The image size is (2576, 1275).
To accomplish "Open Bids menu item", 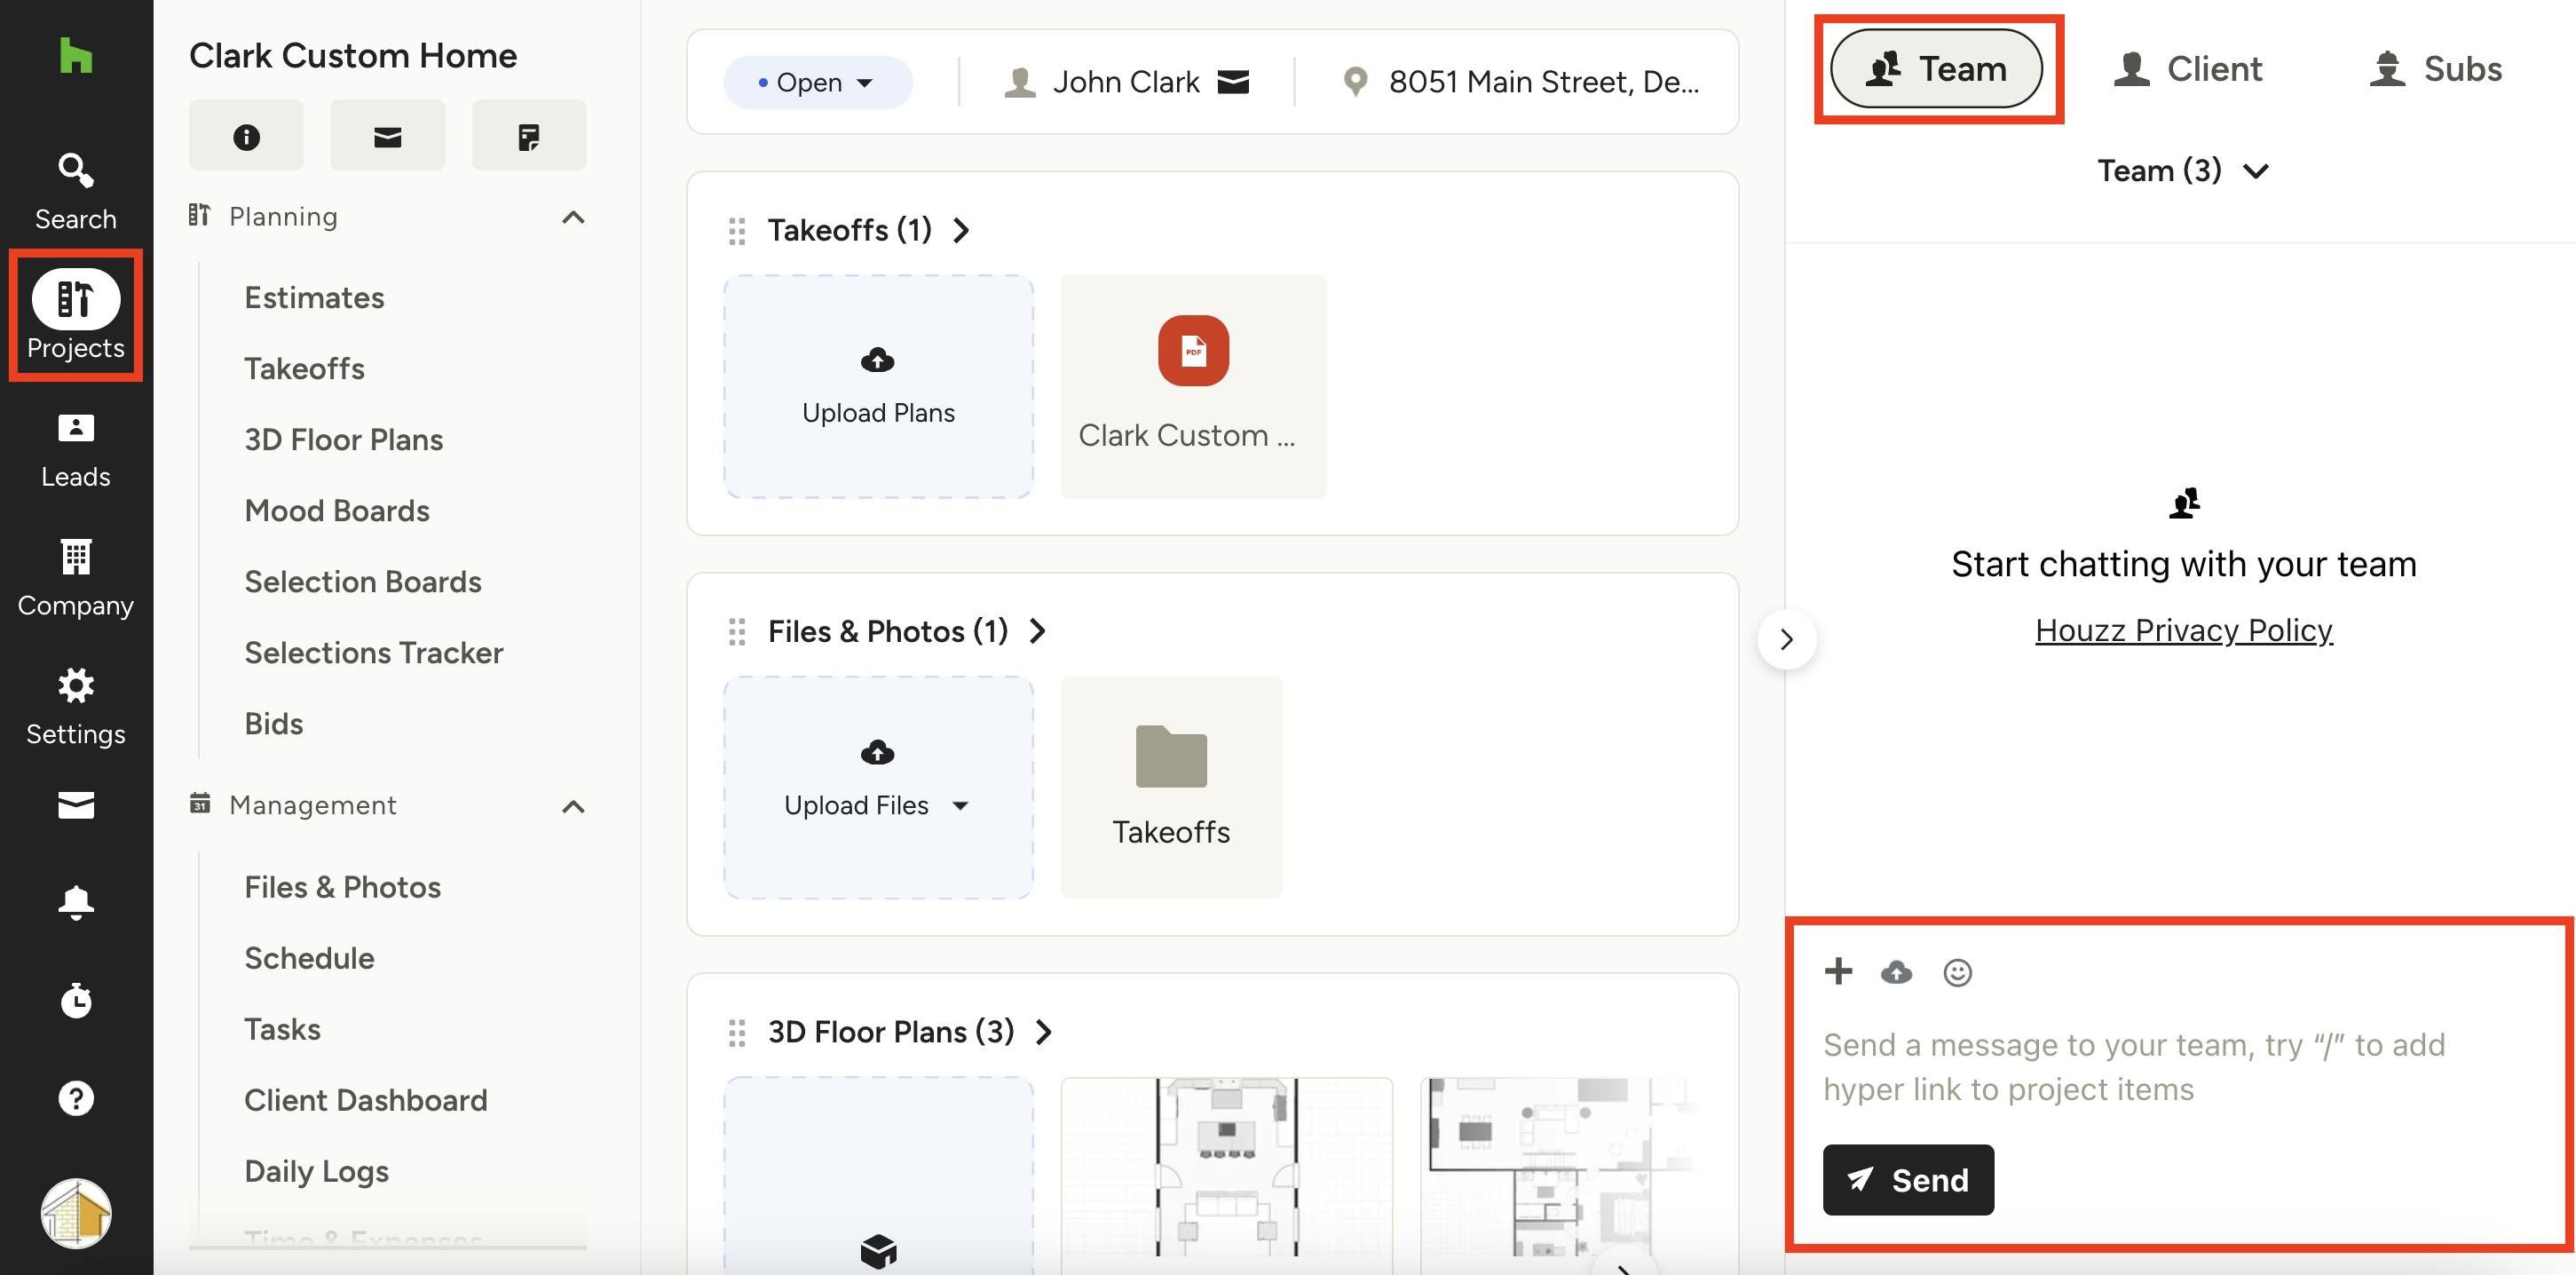I will (x=273, y=723).
